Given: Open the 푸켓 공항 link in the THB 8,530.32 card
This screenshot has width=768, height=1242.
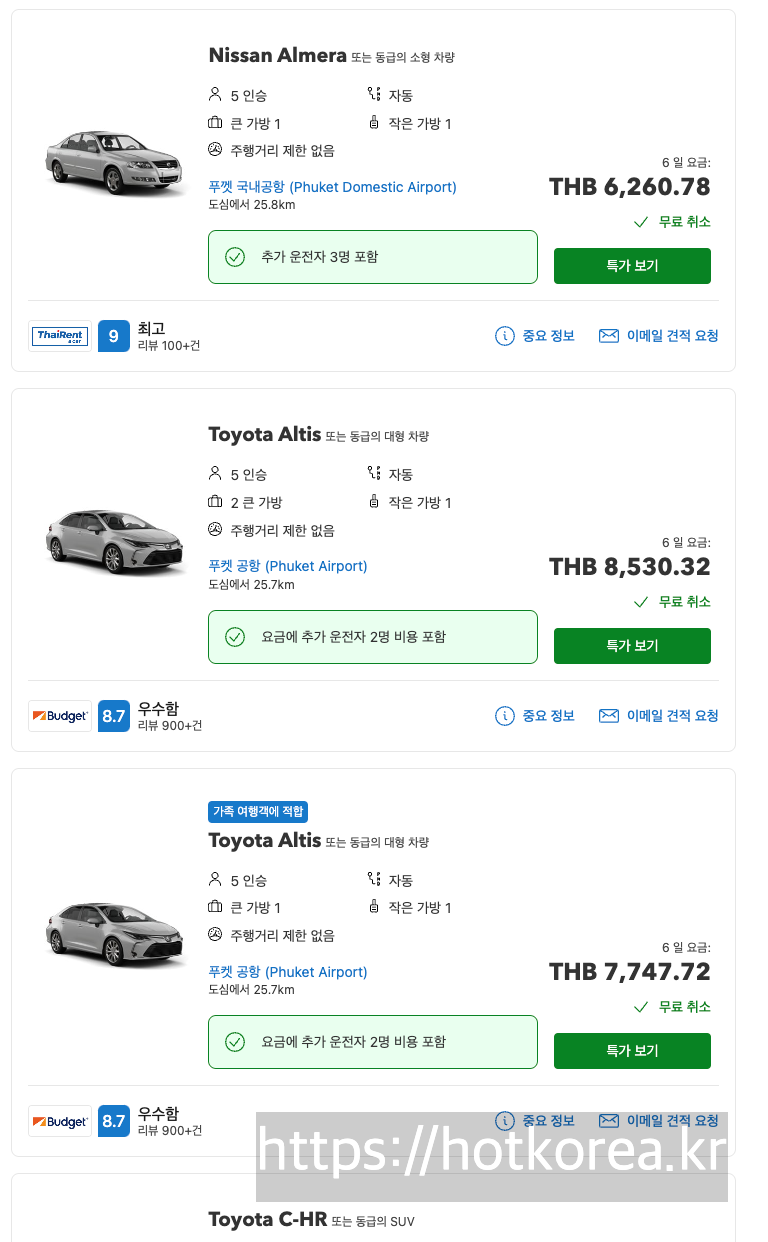Looking at the screenshot, I should [288, 566].
